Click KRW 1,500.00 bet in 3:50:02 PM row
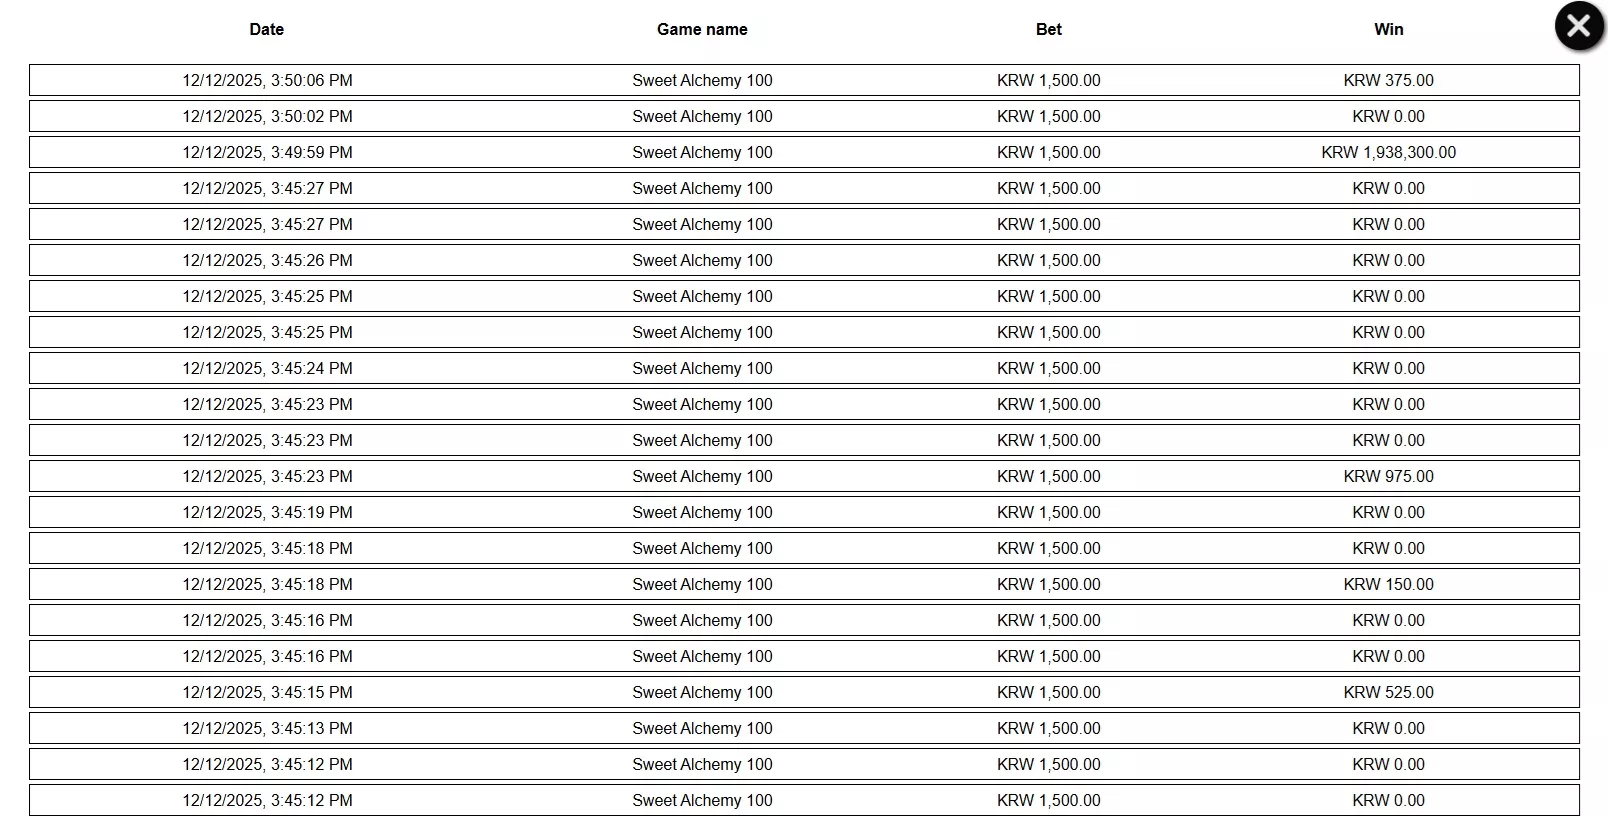The image size is (1608, 817). pyautogui.click(x=1049, y=116)
